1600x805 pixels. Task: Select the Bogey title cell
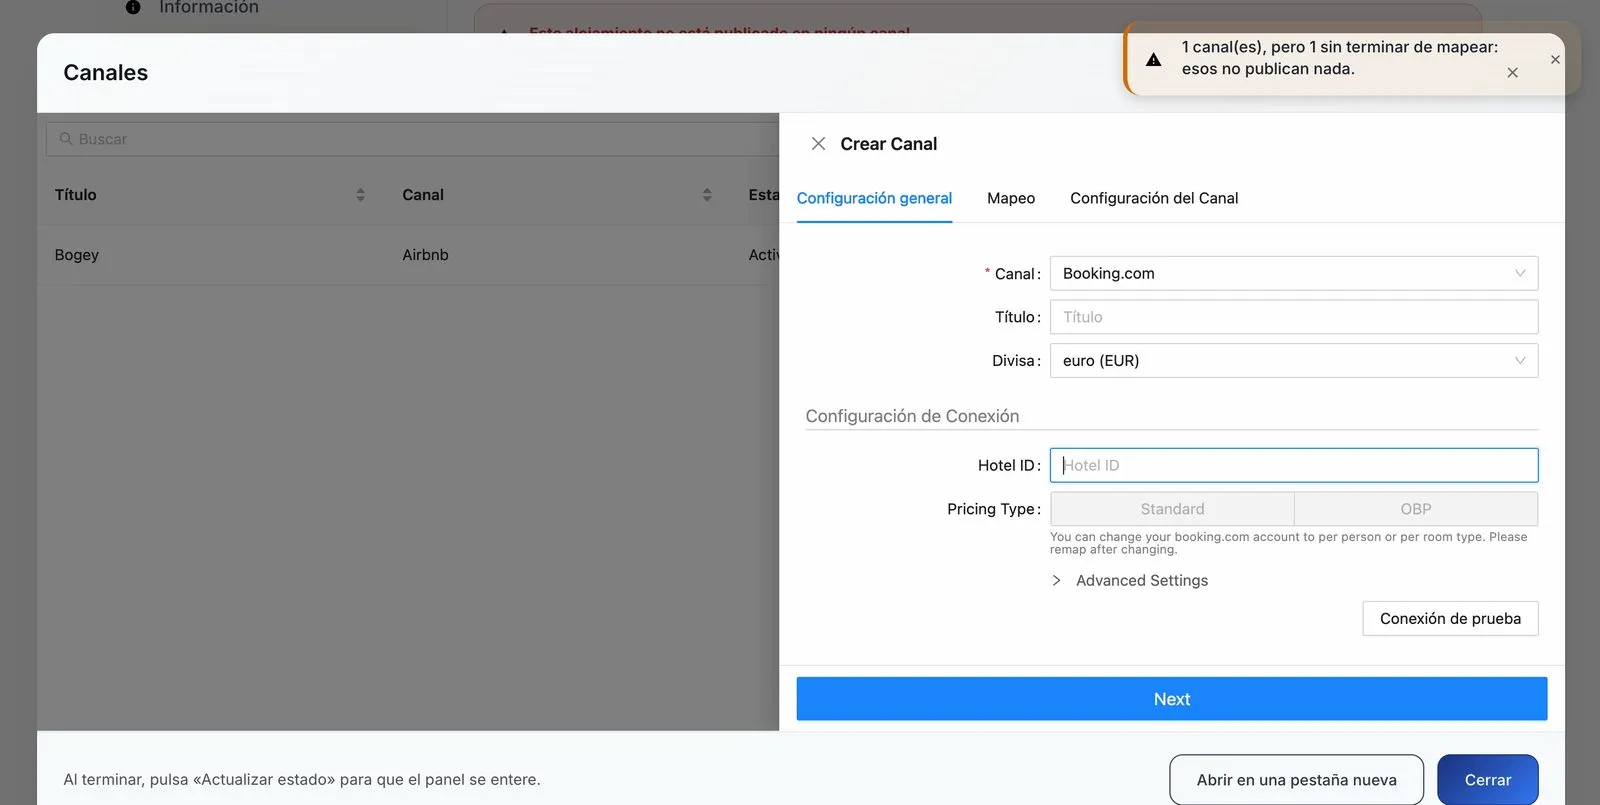pos(77,255)
